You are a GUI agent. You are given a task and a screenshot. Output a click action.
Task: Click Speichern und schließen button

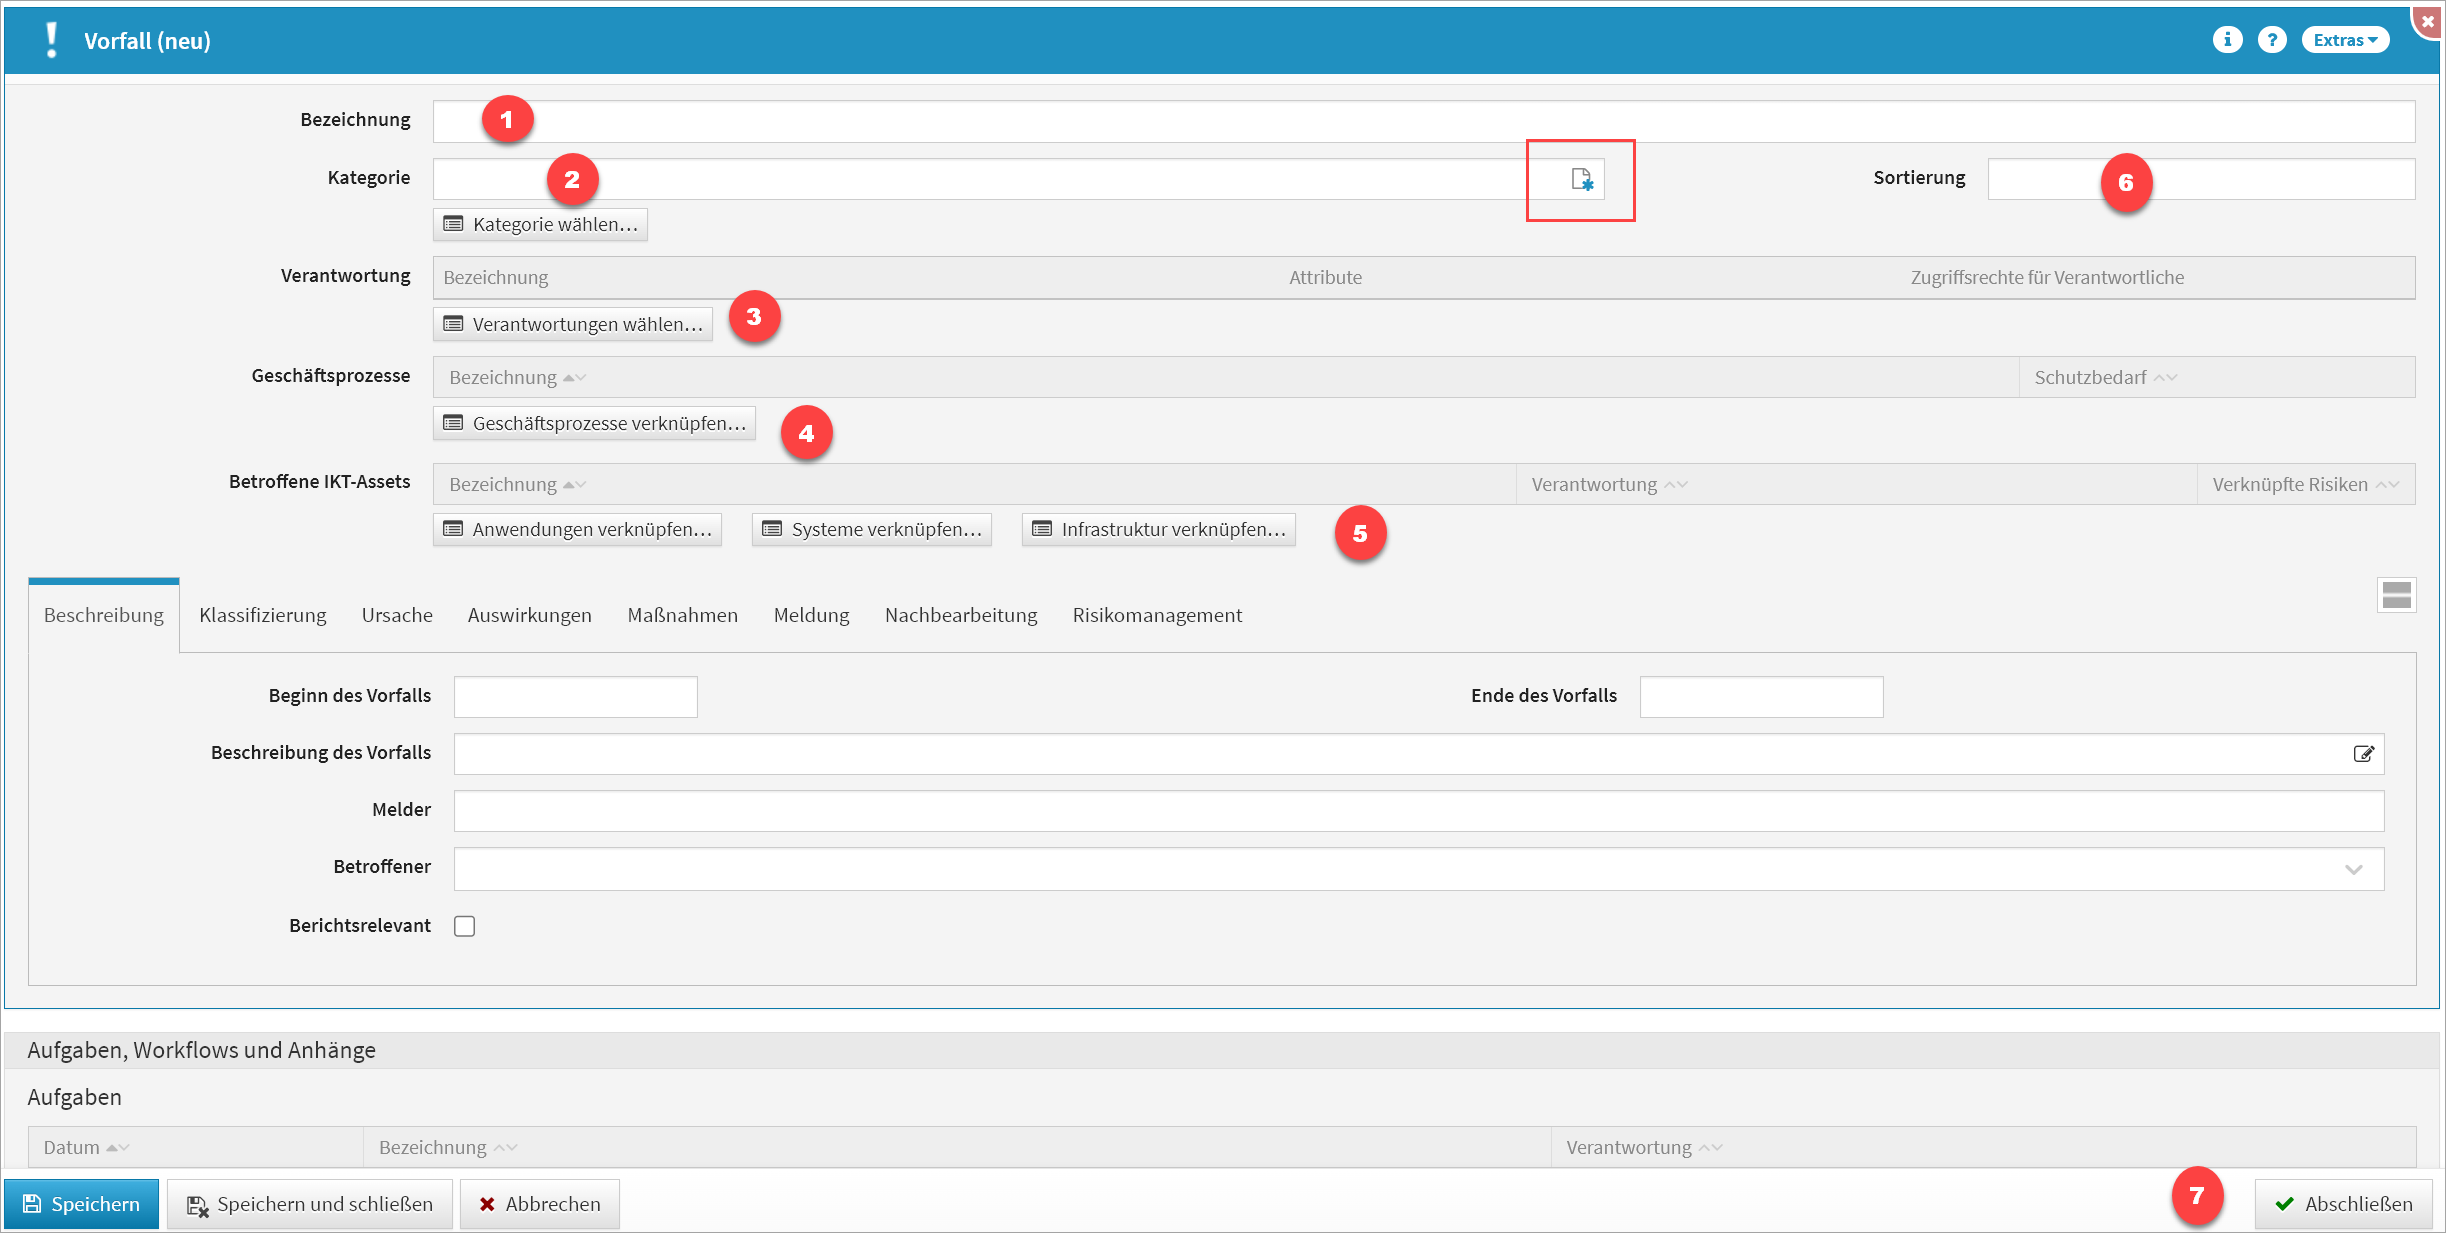310,1204
